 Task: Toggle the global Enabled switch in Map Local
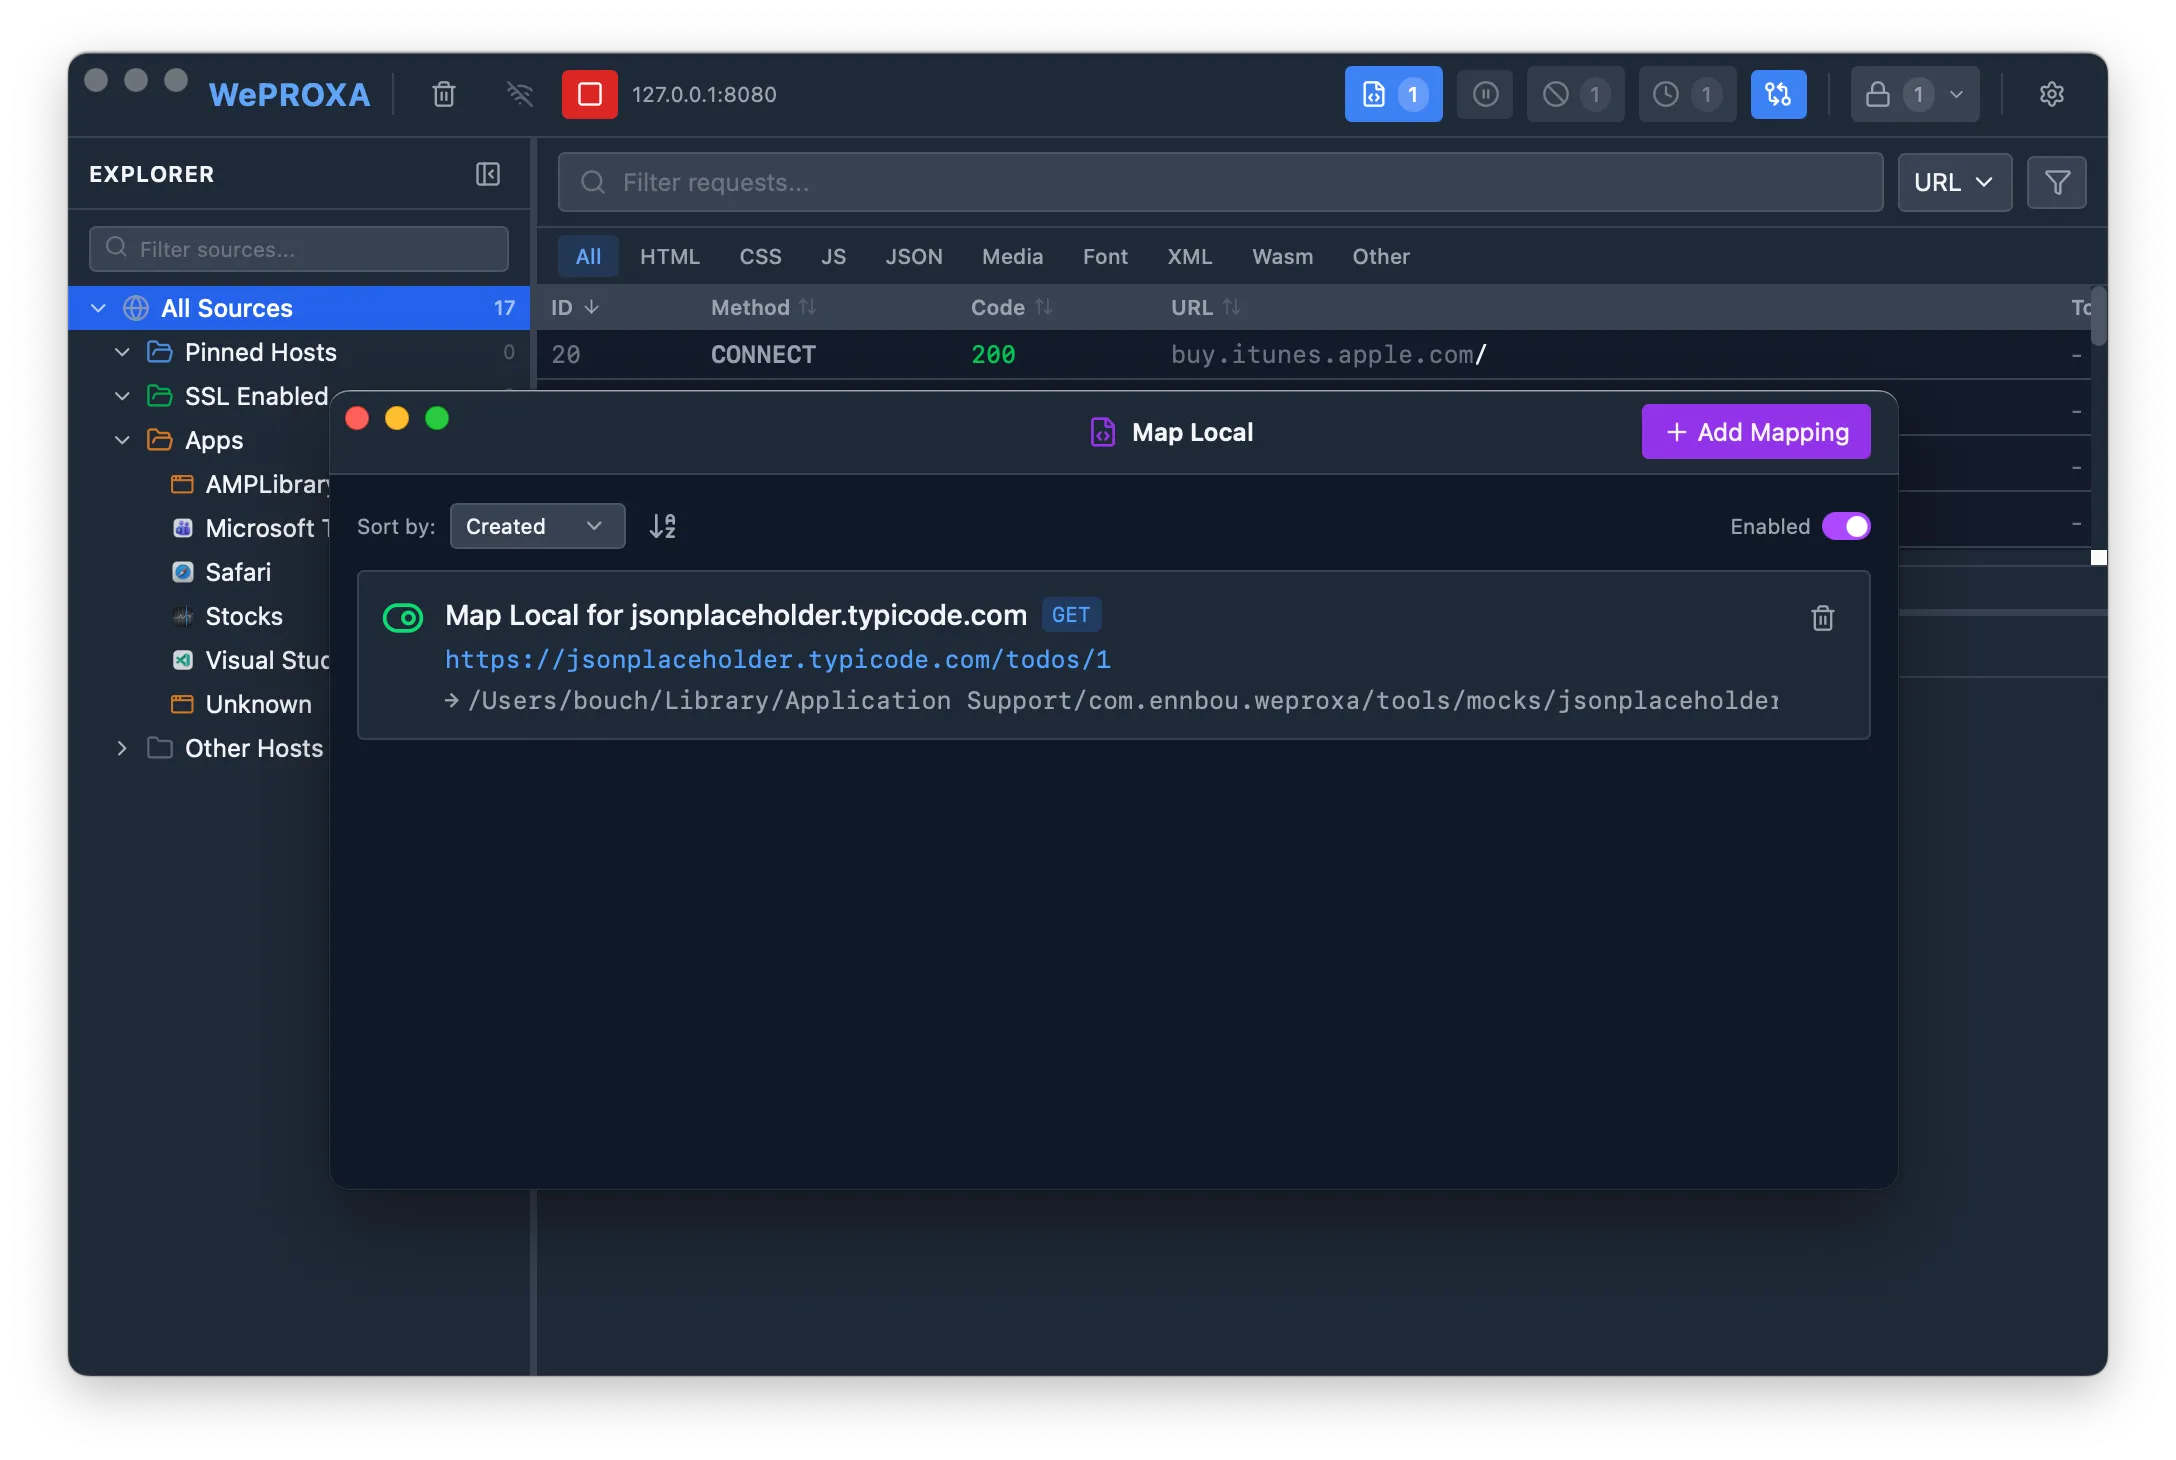pyautogui.click(x=1845, y=526)
